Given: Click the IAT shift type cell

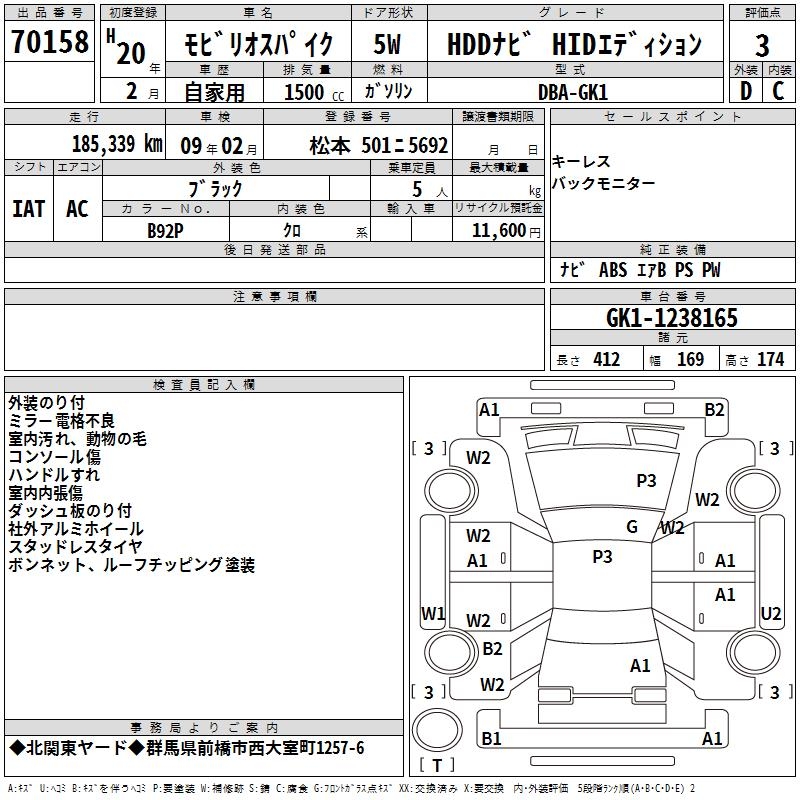Looking at the screenshot, I should 28,208.
